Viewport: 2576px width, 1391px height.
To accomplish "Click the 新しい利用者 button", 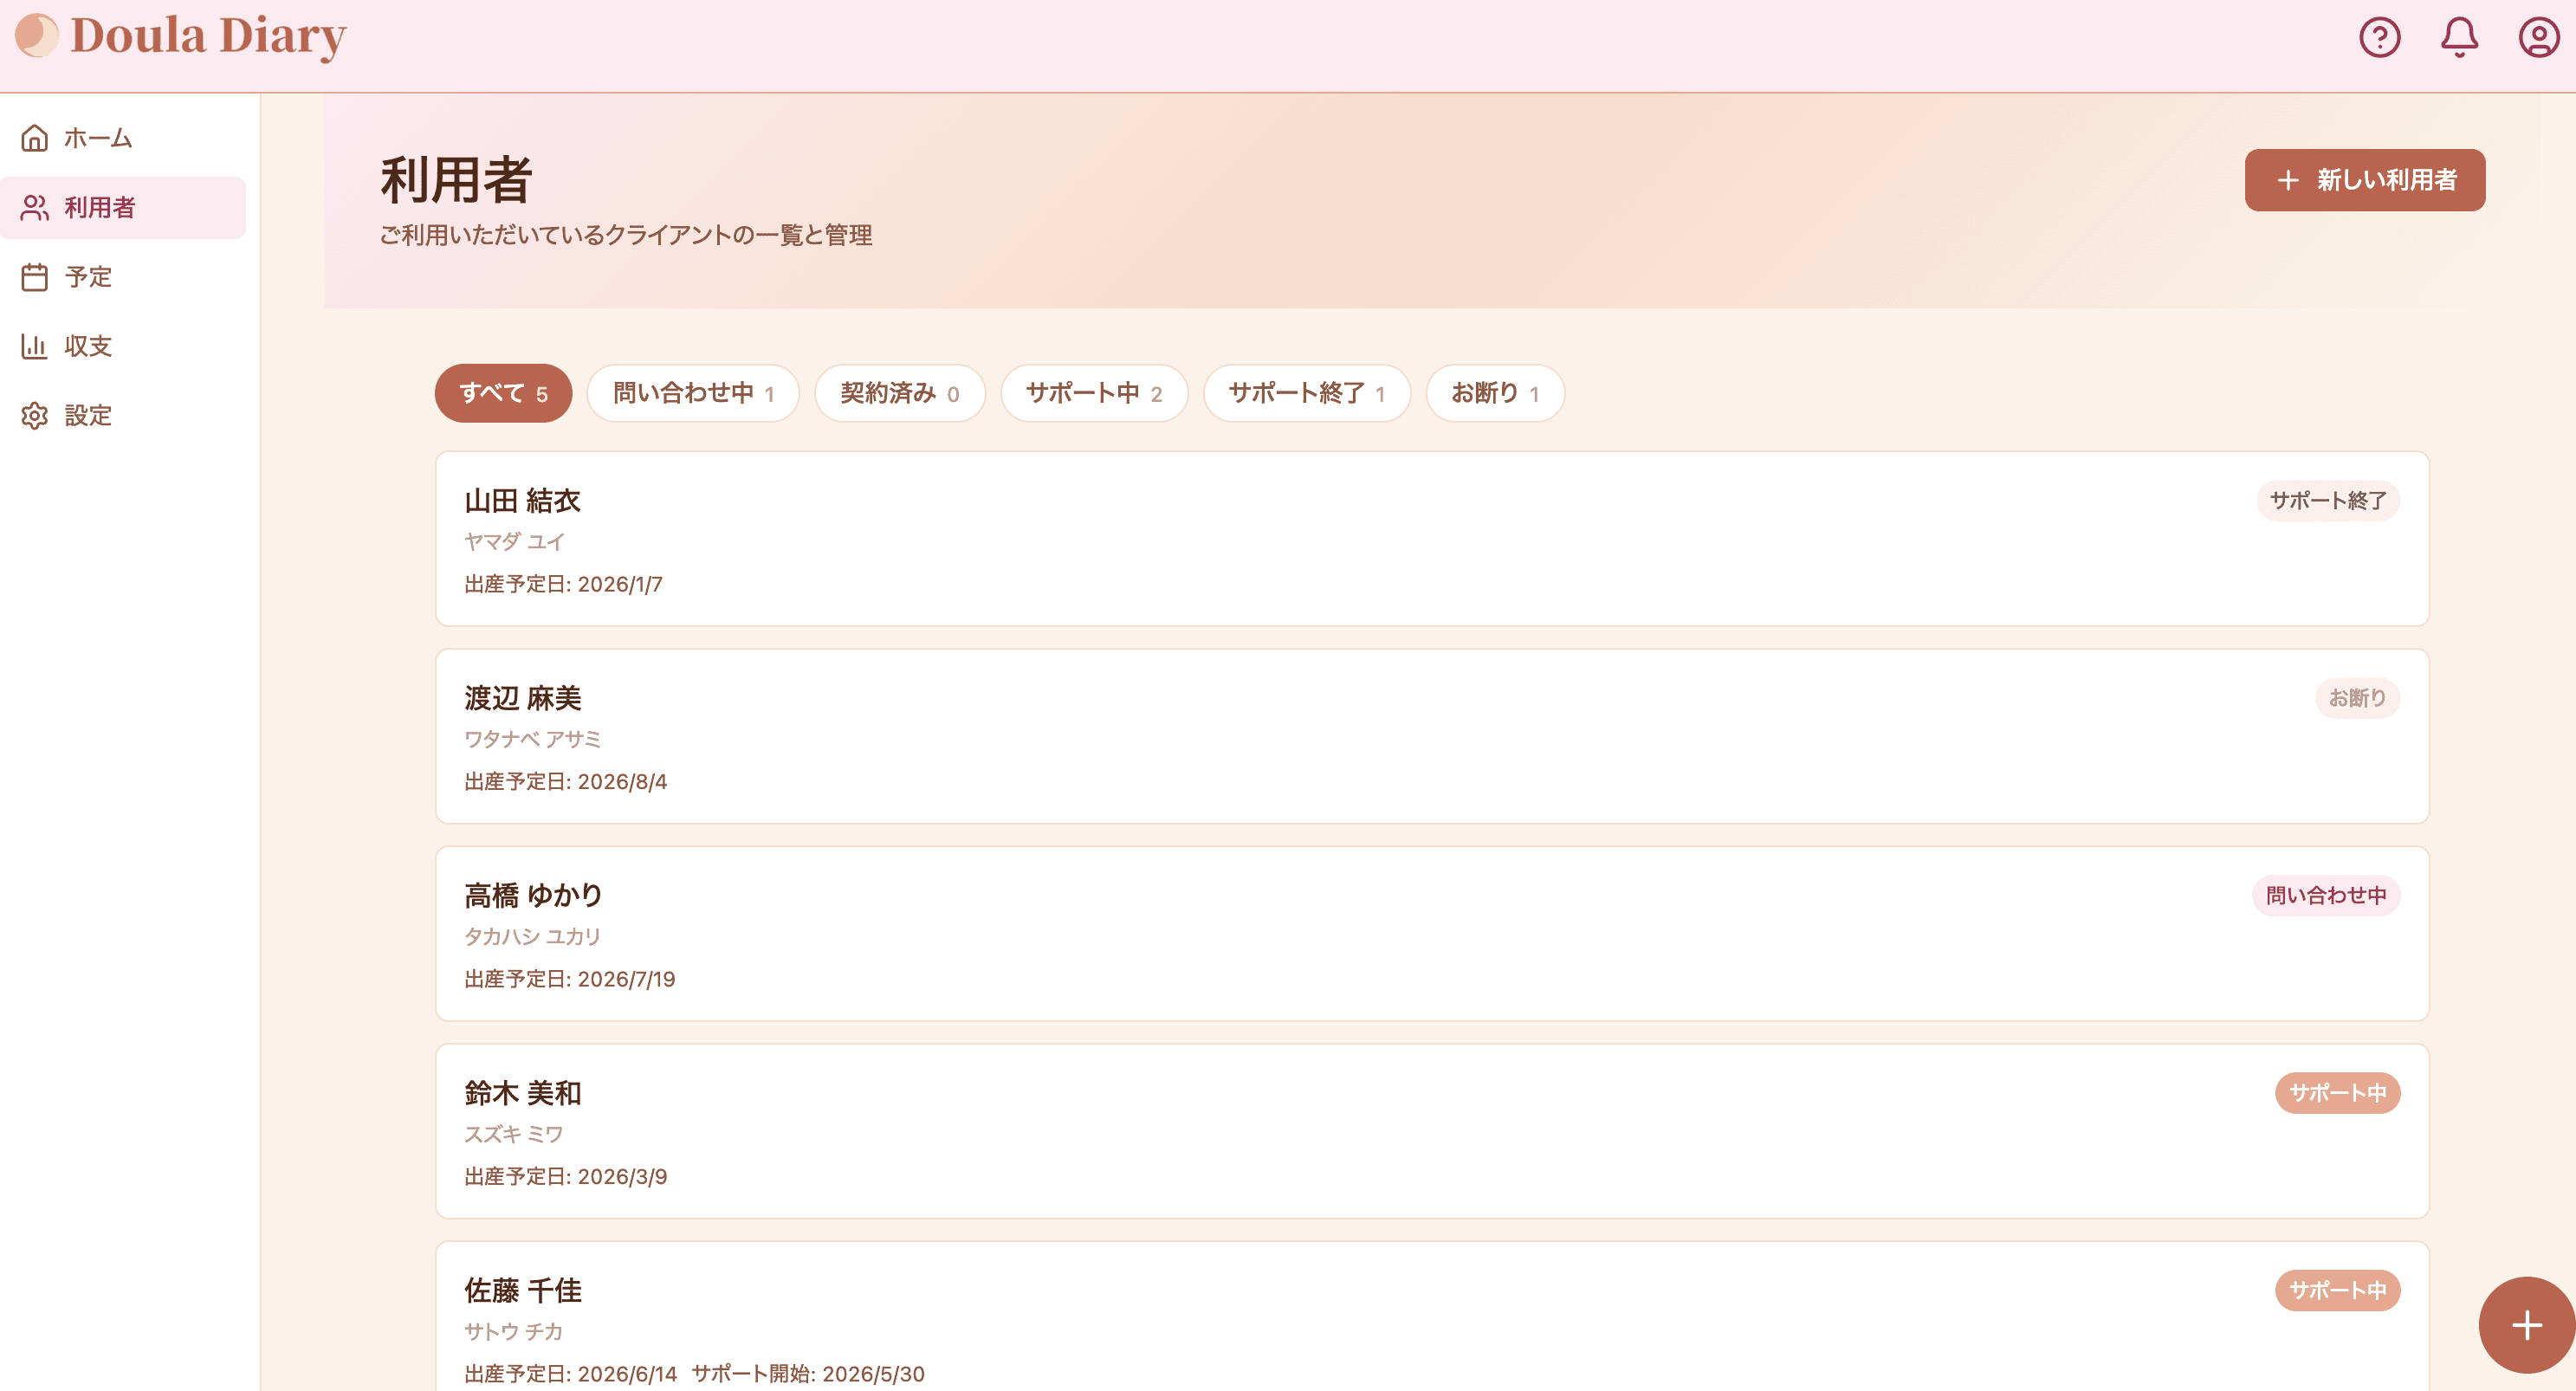I will coord(2364,180).
